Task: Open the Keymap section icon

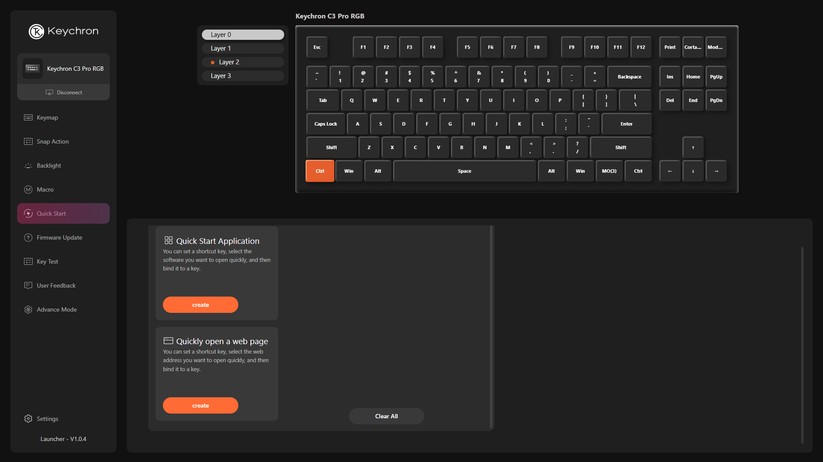Action: [x=28, y=118]
